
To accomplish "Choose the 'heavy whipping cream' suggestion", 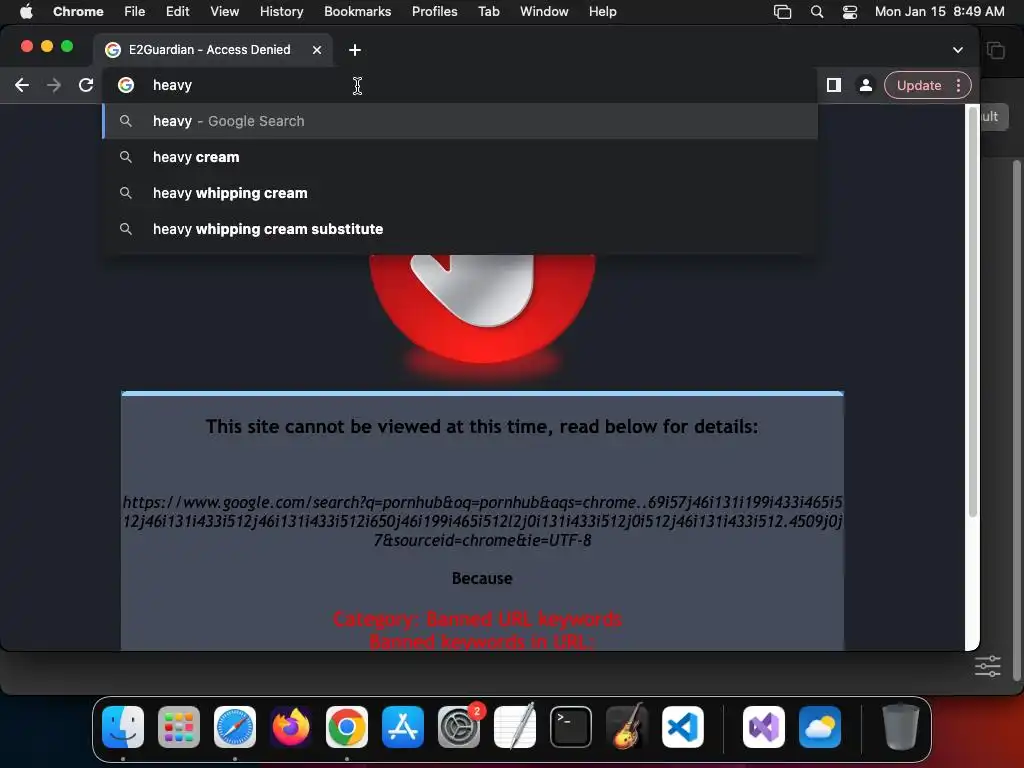I will click(460, 193).
